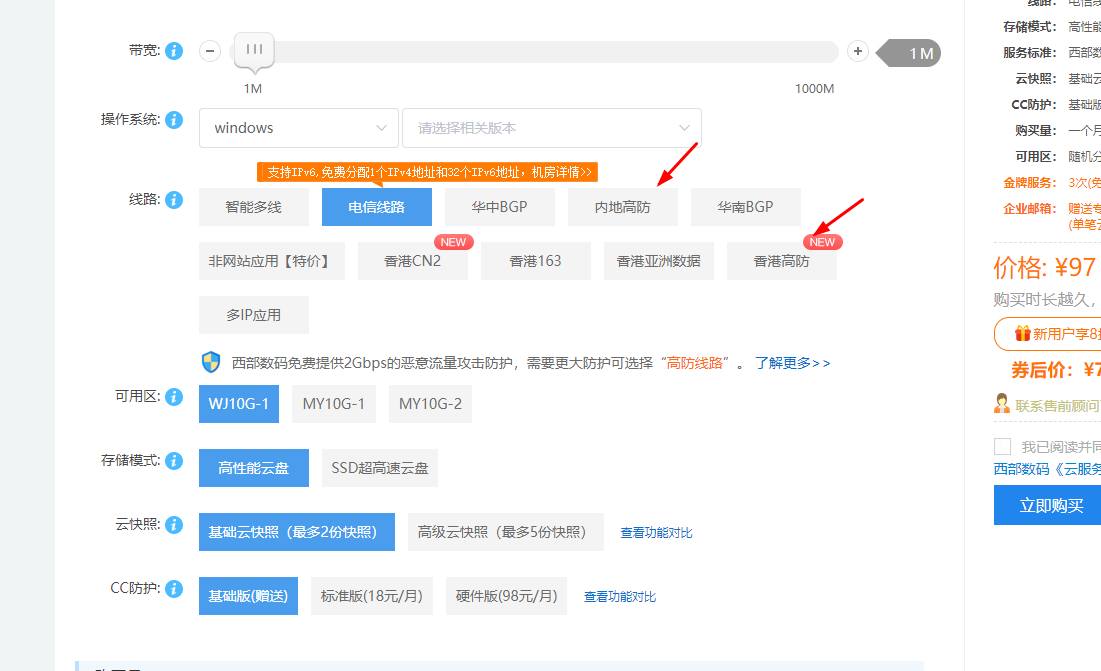Decrease bandwidth with the minus button
The image size is (1101, 671).
click(x=210, y=52)
